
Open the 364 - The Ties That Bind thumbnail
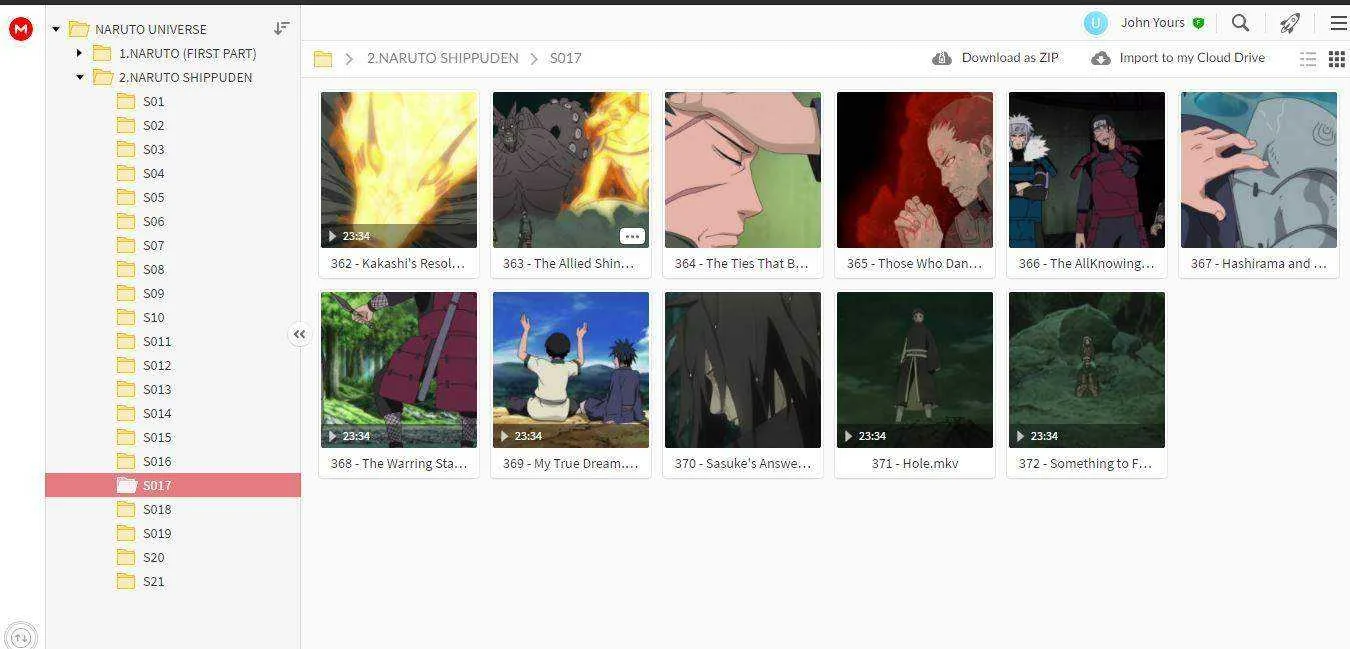pos(743,170)
